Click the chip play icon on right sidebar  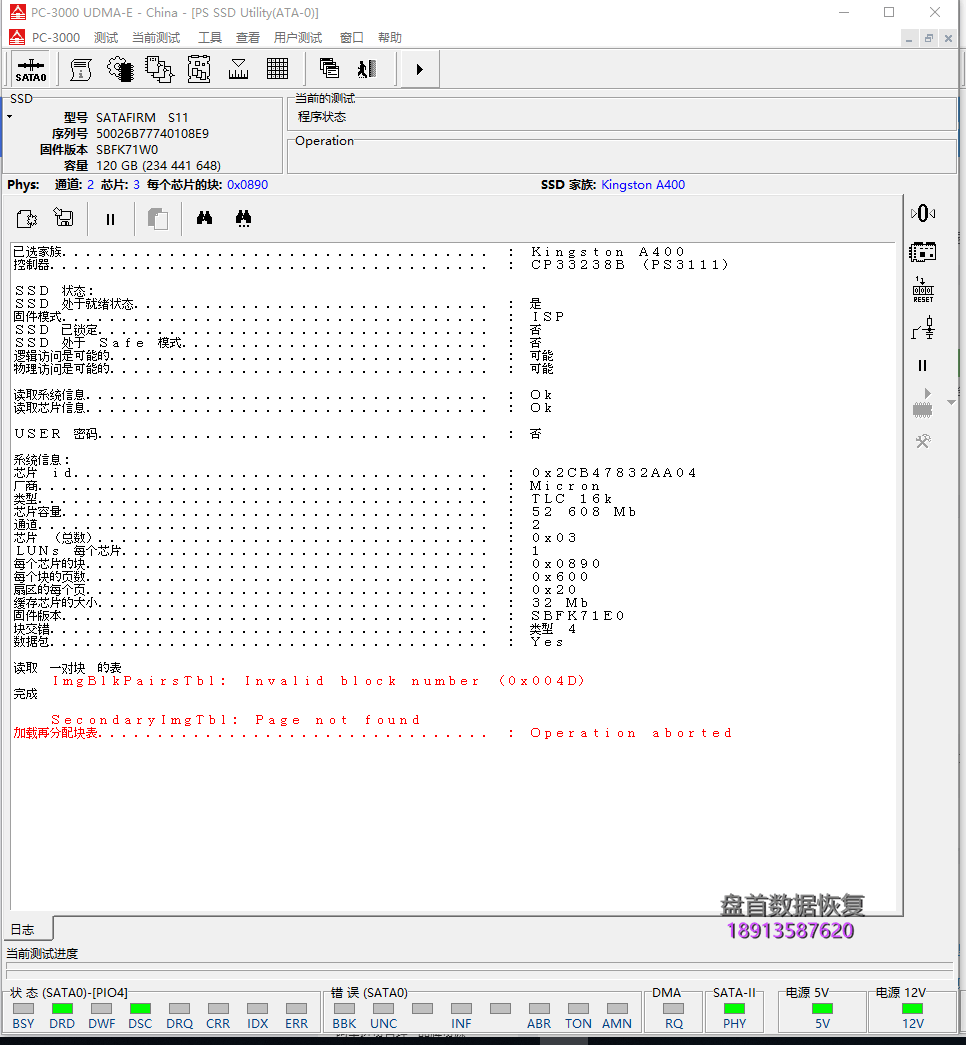coord(923,403)
